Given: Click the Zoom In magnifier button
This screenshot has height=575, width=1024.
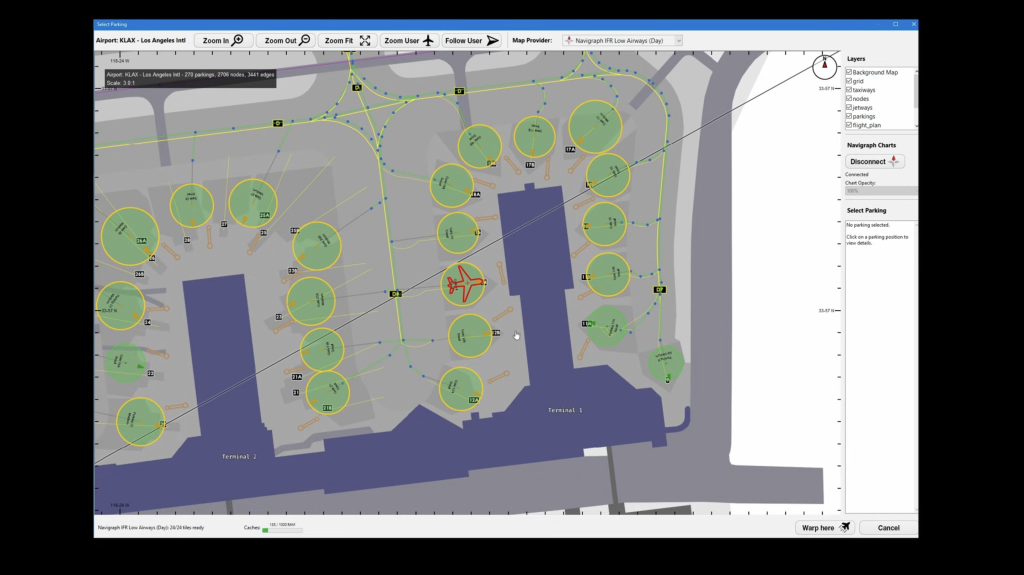Looking at the screenshot, I should (223, 41).
